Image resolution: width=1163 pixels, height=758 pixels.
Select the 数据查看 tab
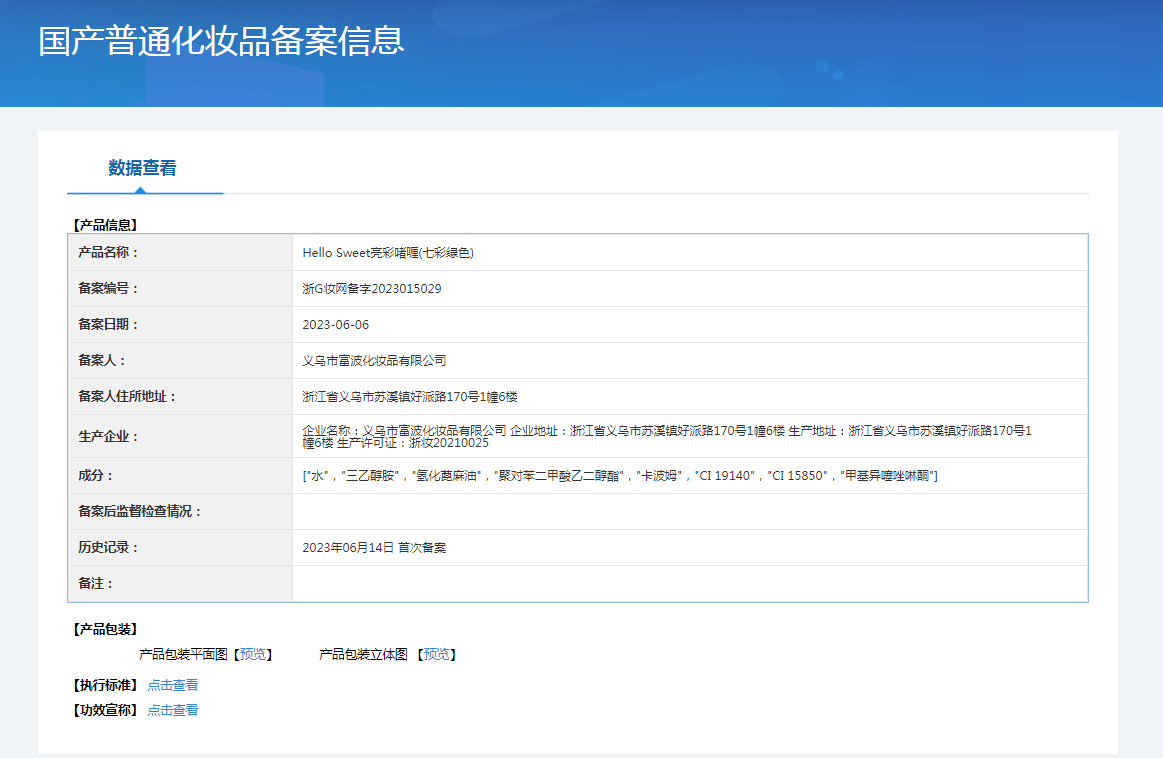click(x=142, y=168)
